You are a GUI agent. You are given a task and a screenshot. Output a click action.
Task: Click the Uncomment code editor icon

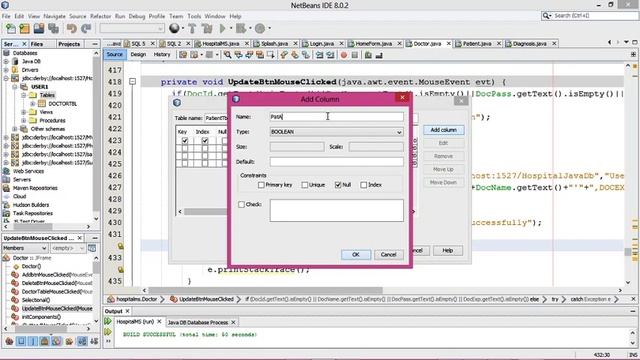(x=379, y=55)
